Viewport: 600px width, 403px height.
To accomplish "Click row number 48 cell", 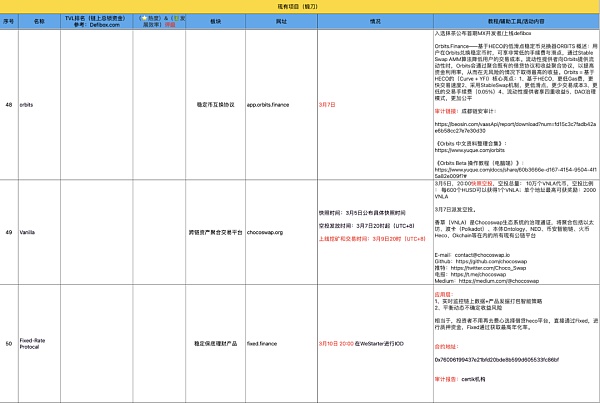I will (9, 103).
